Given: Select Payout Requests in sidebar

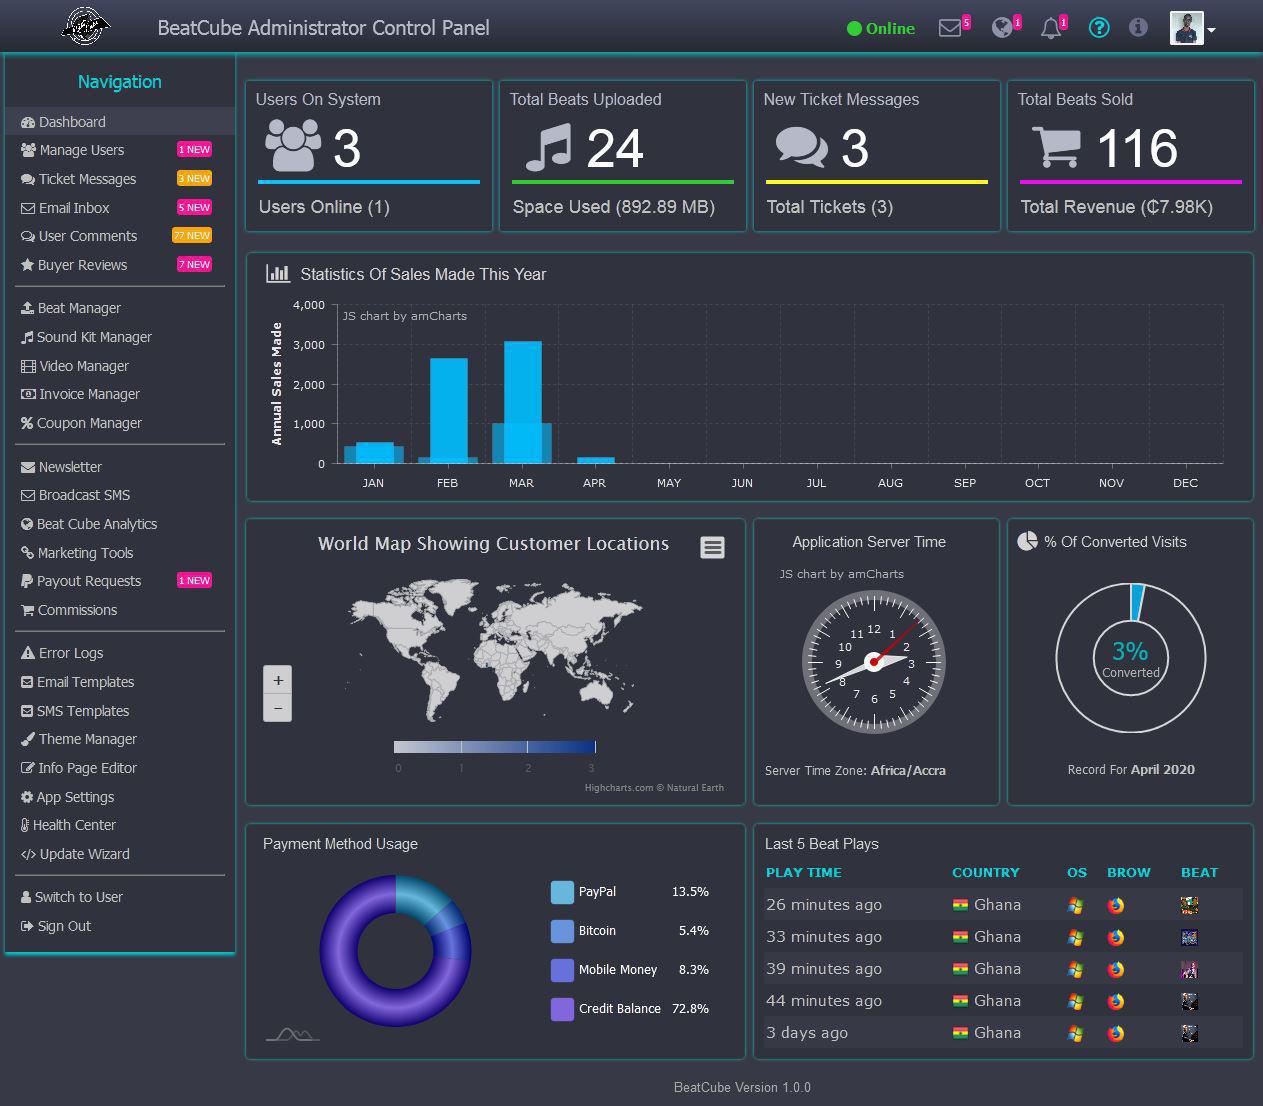Looking at the screenshot, I should tap(89, 581).
